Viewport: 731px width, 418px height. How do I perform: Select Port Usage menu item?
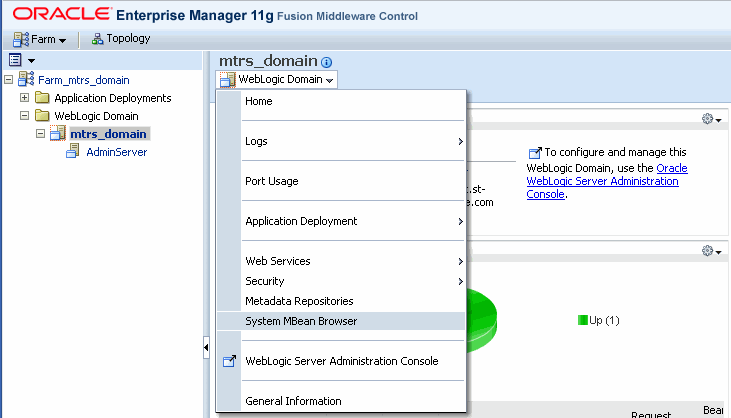341,181
